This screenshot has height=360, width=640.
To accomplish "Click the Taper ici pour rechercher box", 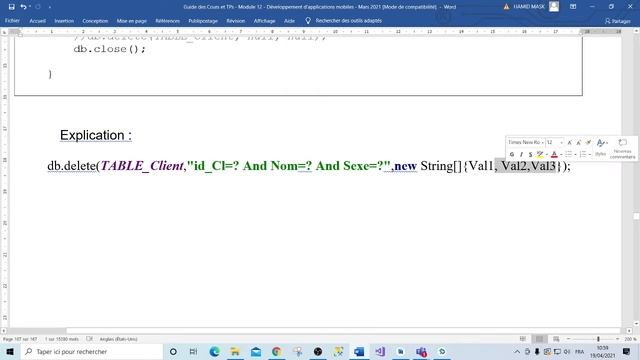I will coord(91,351).
